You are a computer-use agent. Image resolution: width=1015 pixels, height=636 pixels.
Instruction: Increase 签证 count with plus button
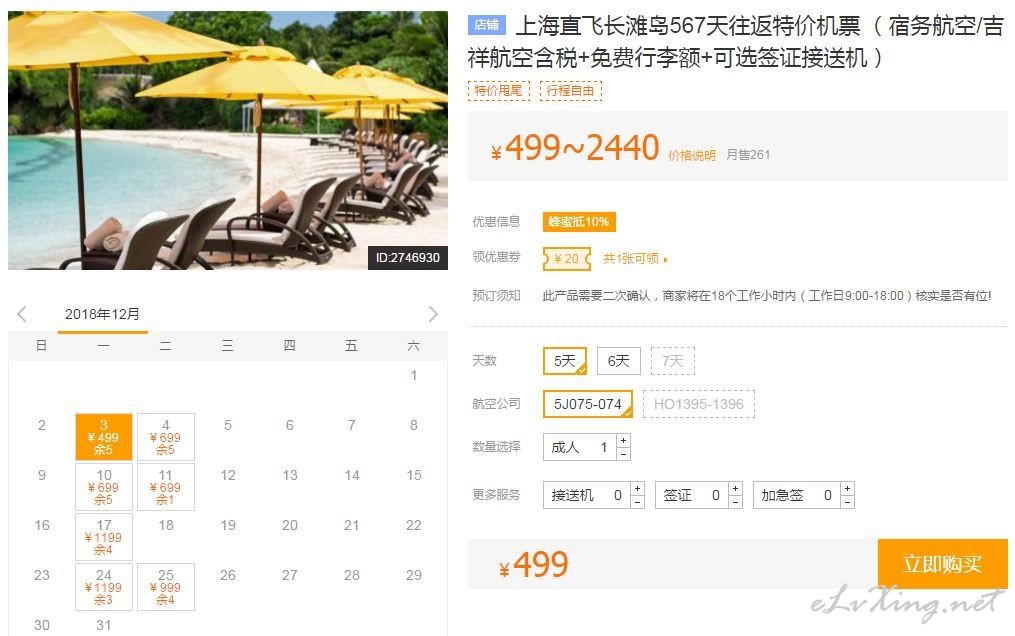click(735, 488)
